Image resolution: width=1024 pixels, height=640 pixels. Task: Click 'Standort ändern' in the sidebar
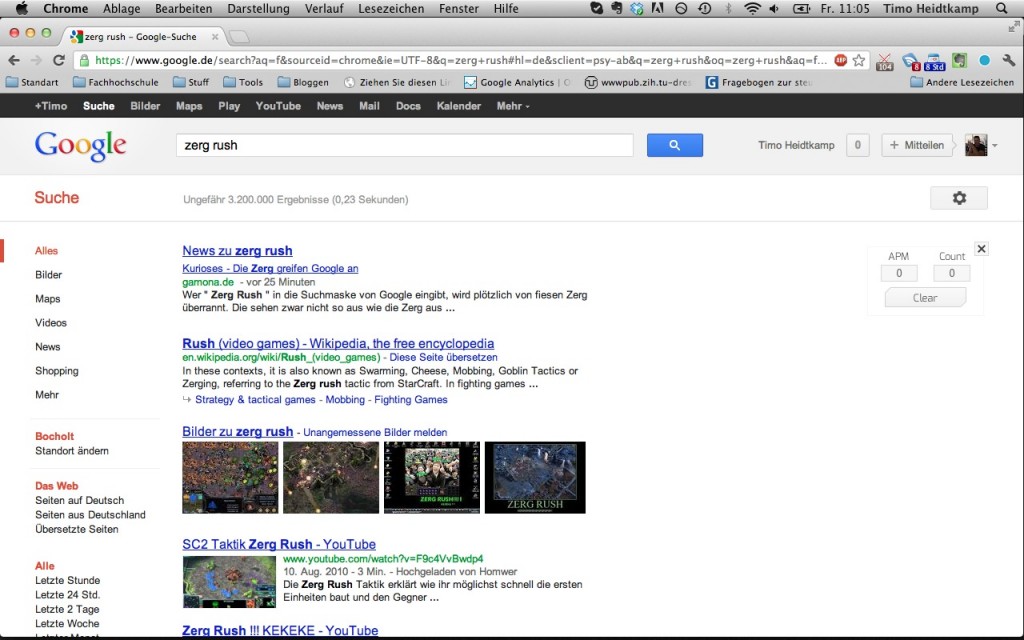point(72,451)
